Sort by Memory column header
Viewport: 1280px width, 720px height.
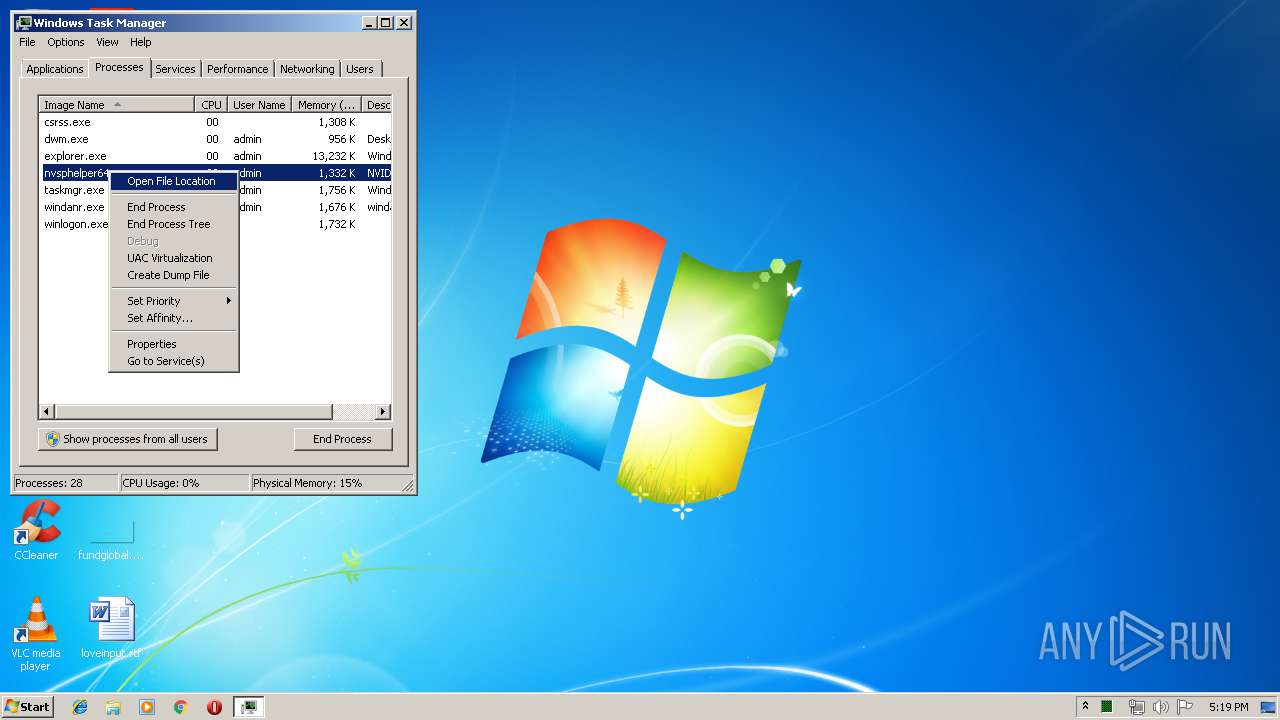coord(327,105)
